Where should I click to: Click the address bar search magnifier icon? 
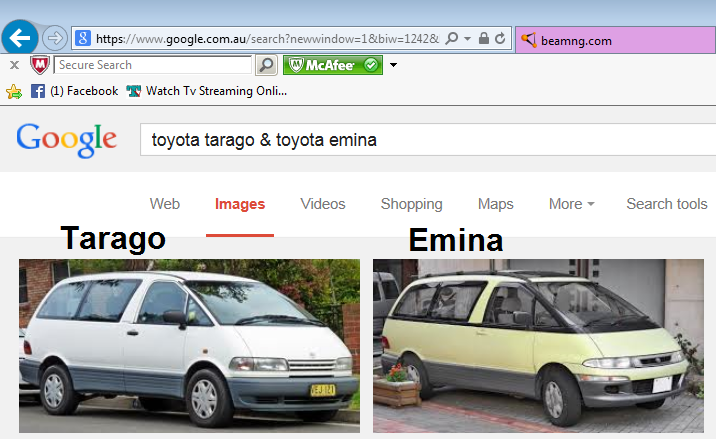452,38
